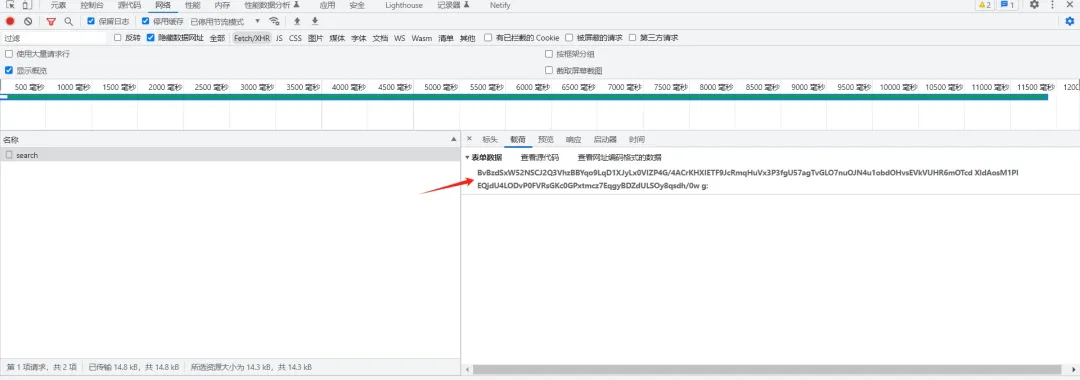Screen dimensions: 1080x380
Task: Enable 按框架分组 checkbox
Action: (549, 54)
